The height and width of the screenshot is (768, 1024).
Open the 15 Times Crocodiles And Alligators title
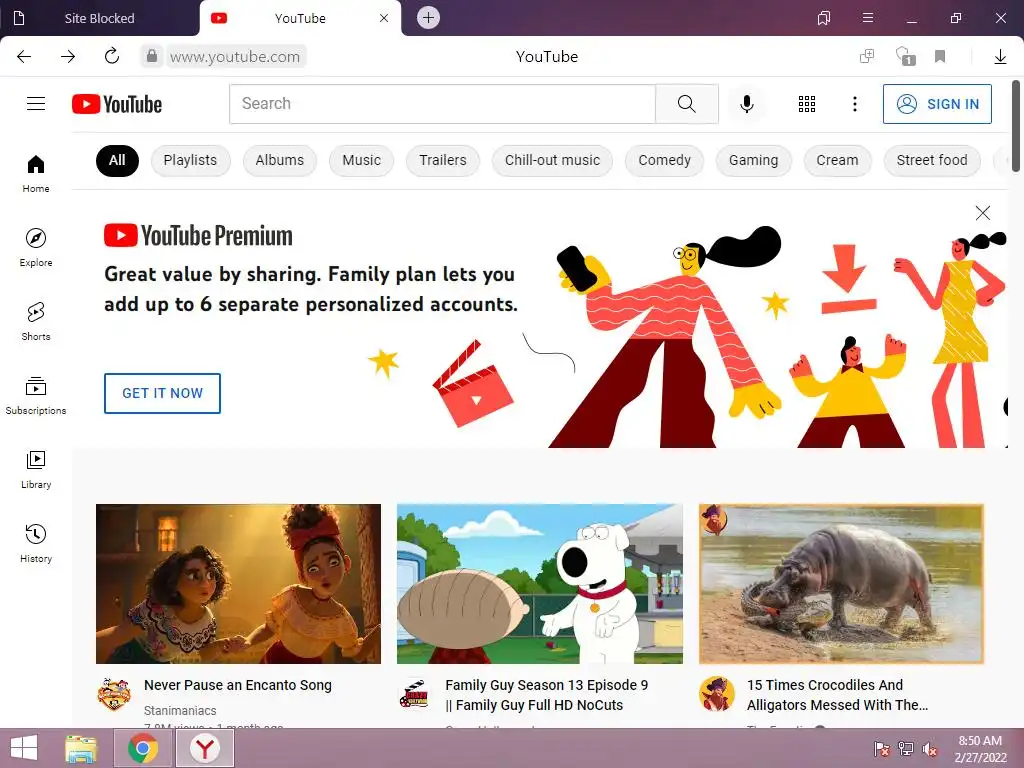click(x=837, y=695)
